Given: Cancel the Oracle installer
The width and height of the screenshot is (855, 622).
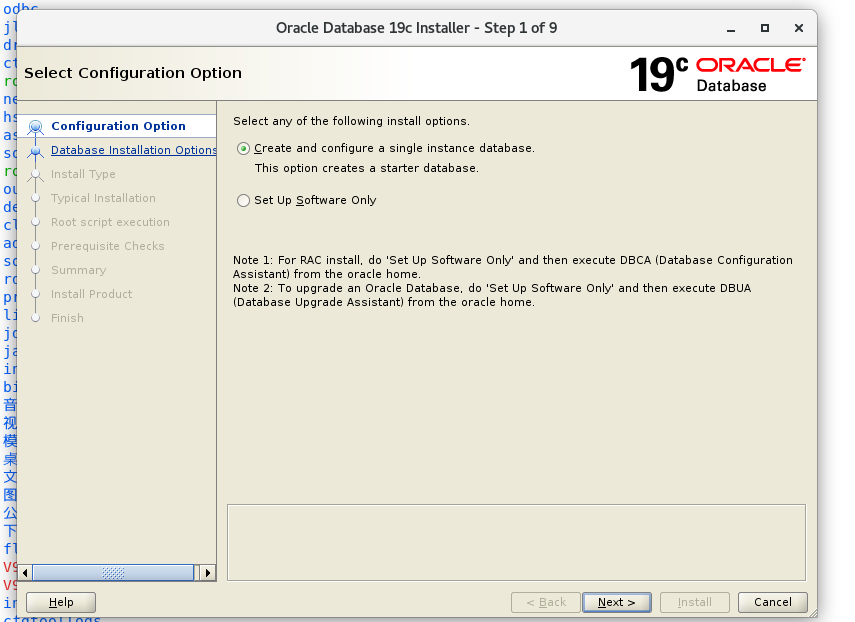Looking at the screenshot, I should point(773,602).
